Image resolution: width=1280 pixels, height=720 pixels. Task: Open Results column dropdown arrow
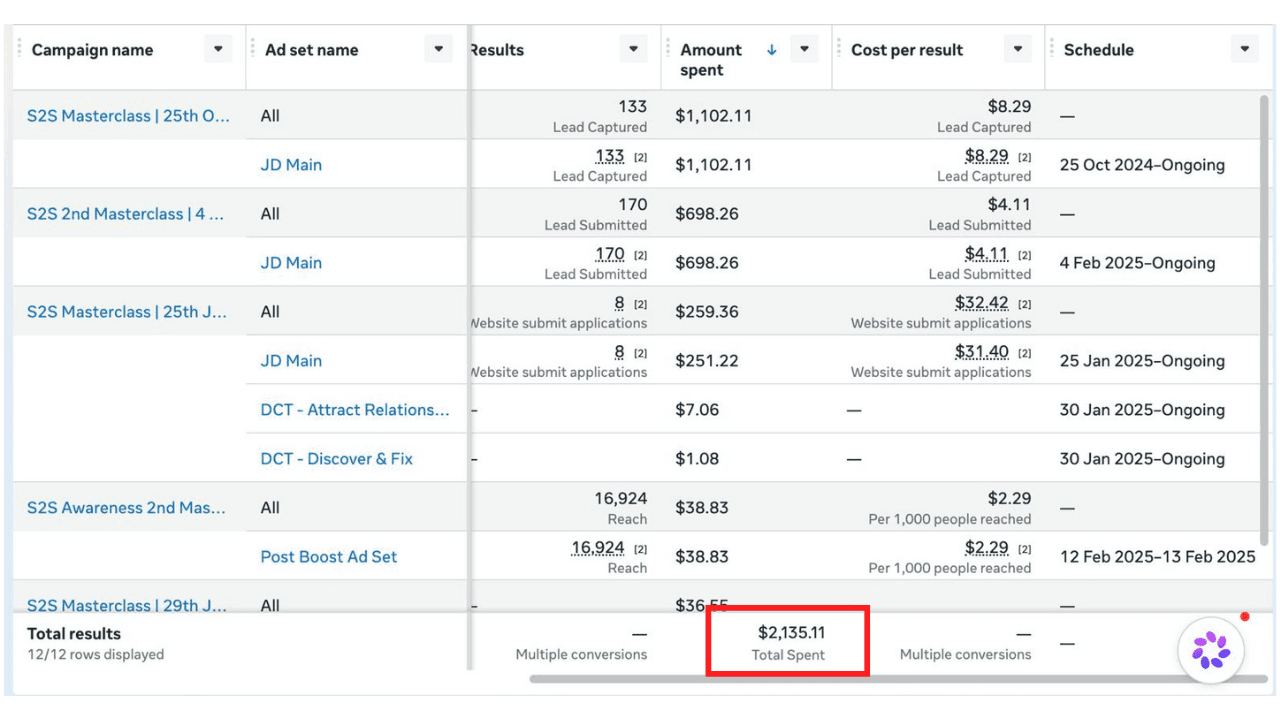point(633,49)
